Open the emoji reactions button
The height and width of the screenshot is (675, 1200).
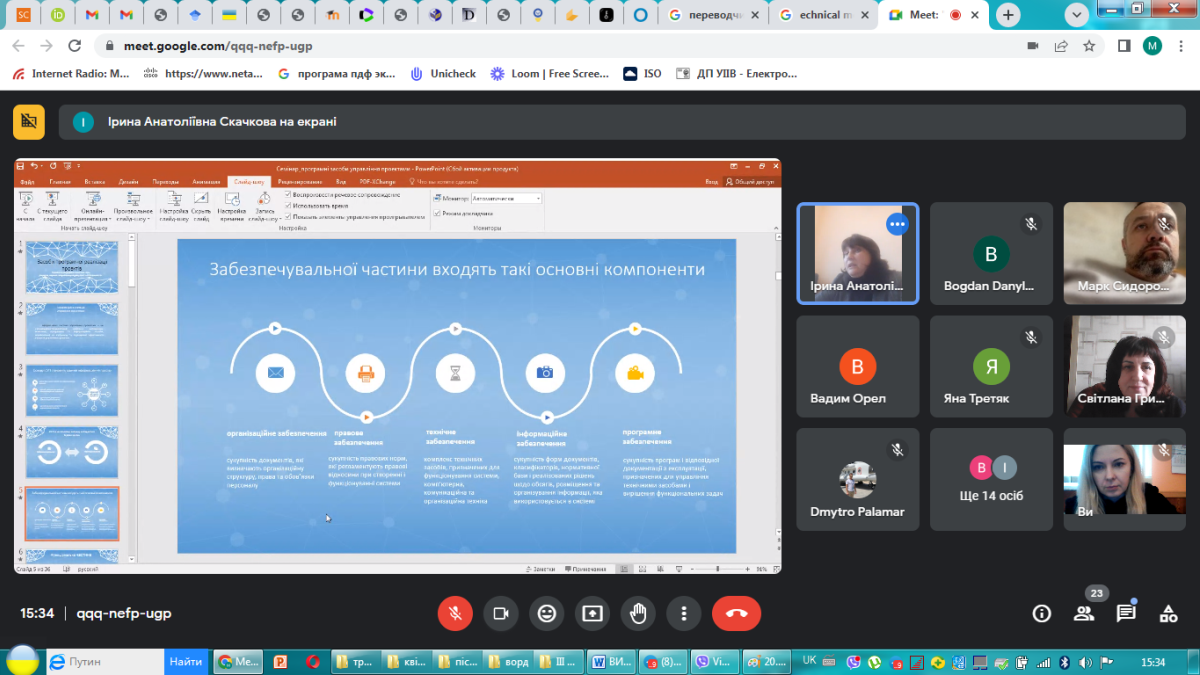pyautogui.click(x=547, y=613)
